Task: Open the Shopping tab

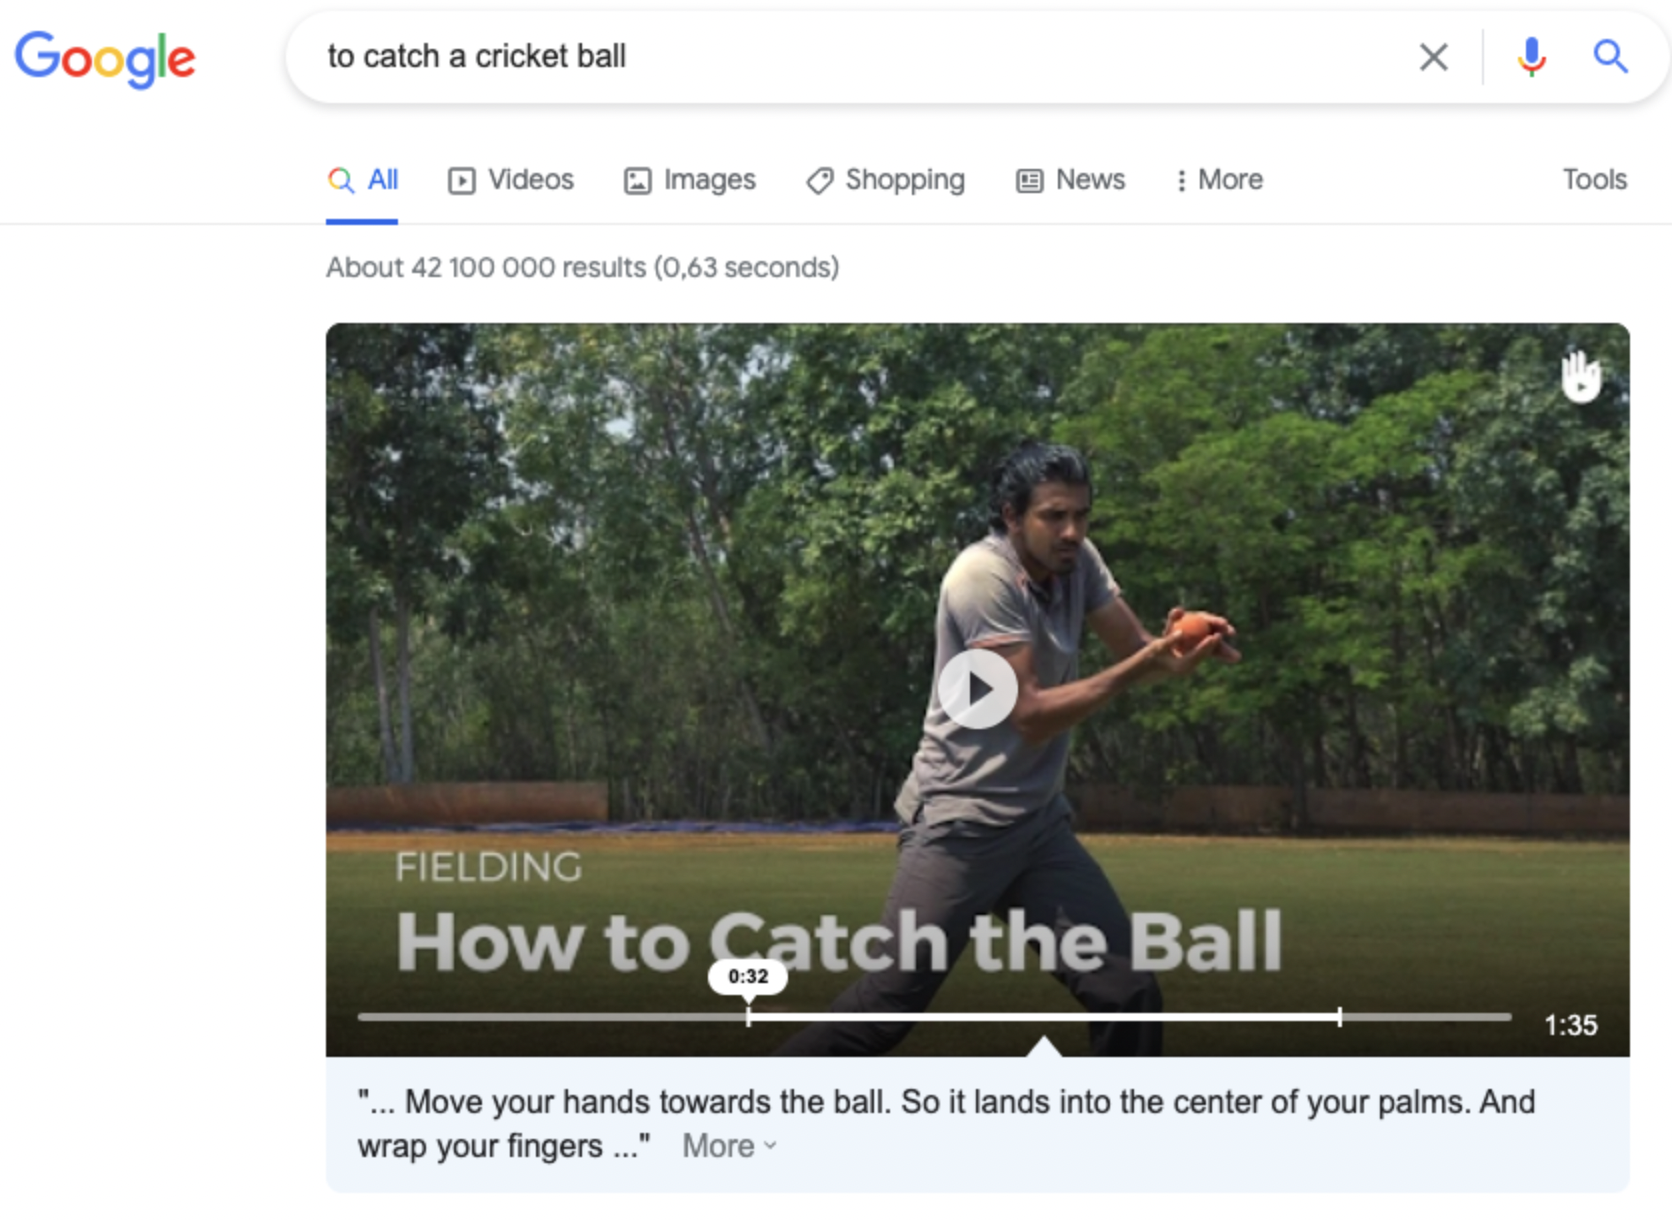Action: pyautogui.click(x=885, y=180)
